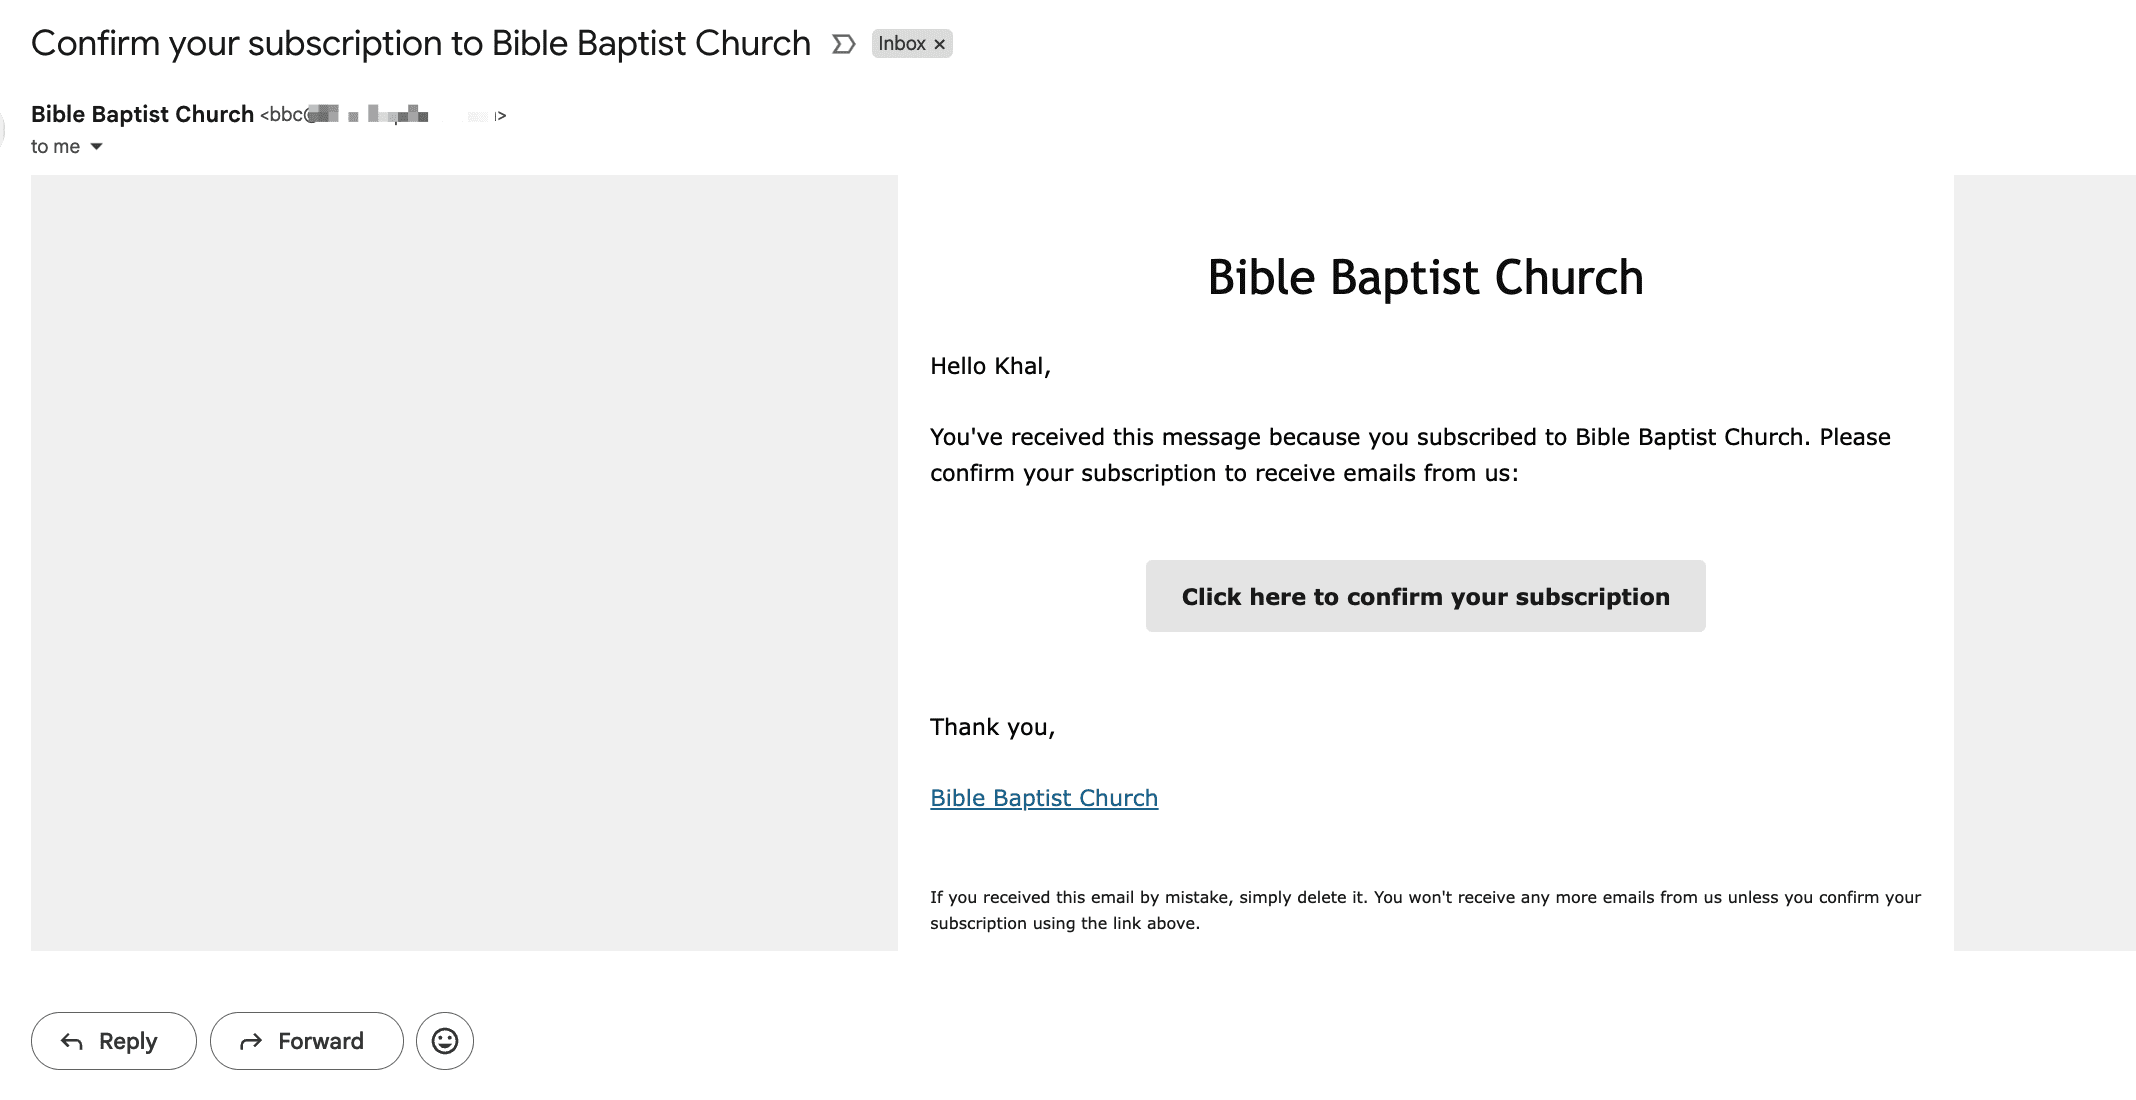Click the email subject line title

[420, 44]
